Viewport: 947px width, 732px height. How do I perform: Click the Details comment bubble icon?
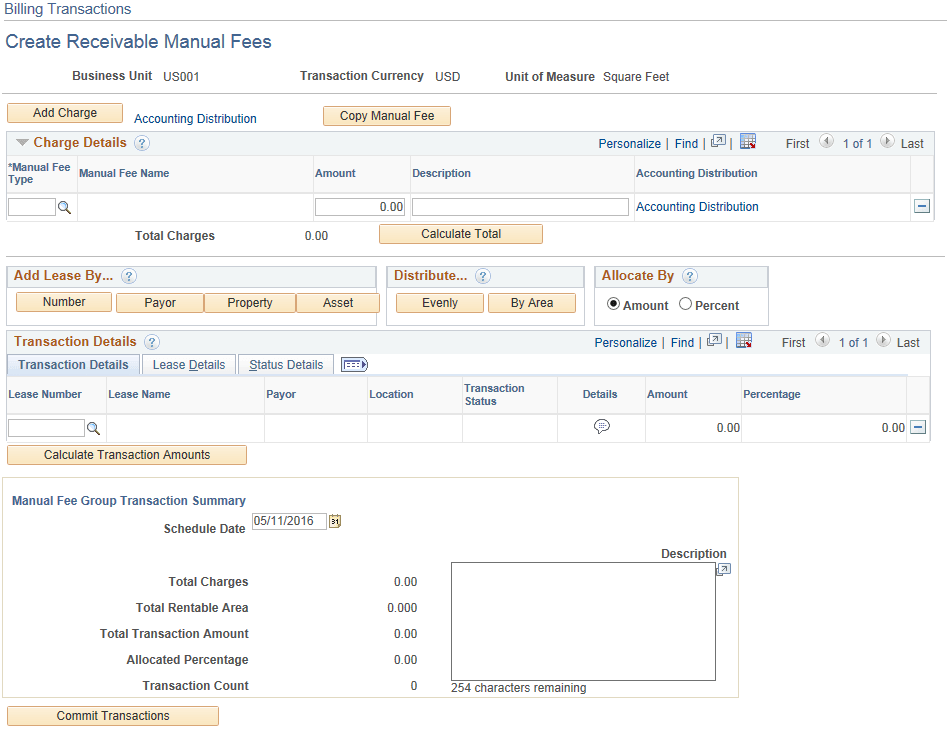tap(602, 427)
